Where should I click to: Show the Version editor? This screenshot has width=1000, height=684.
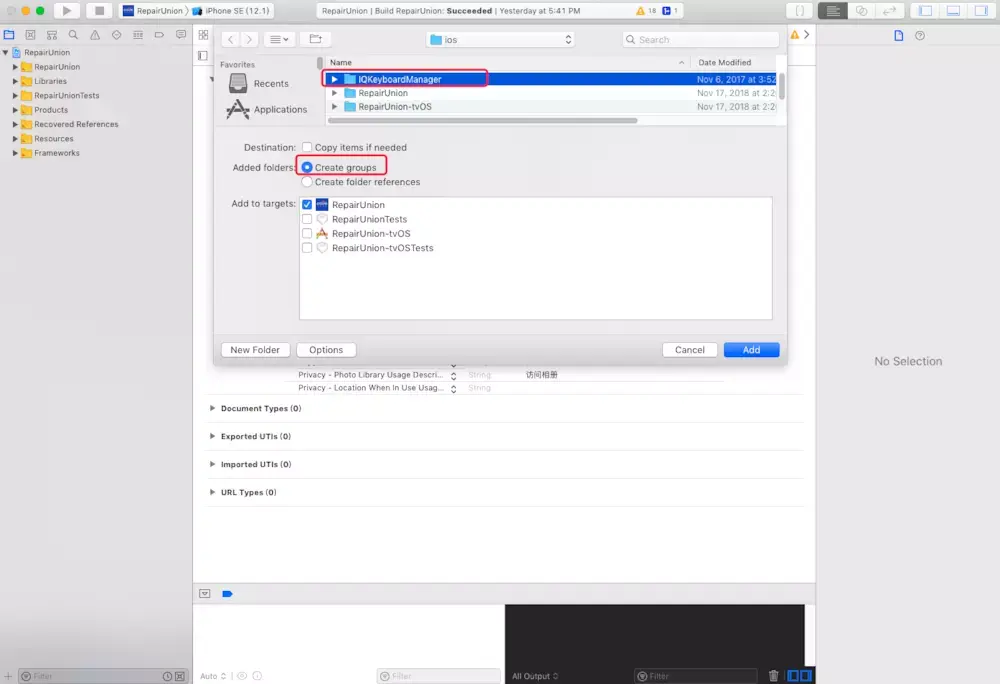[889, 11]
